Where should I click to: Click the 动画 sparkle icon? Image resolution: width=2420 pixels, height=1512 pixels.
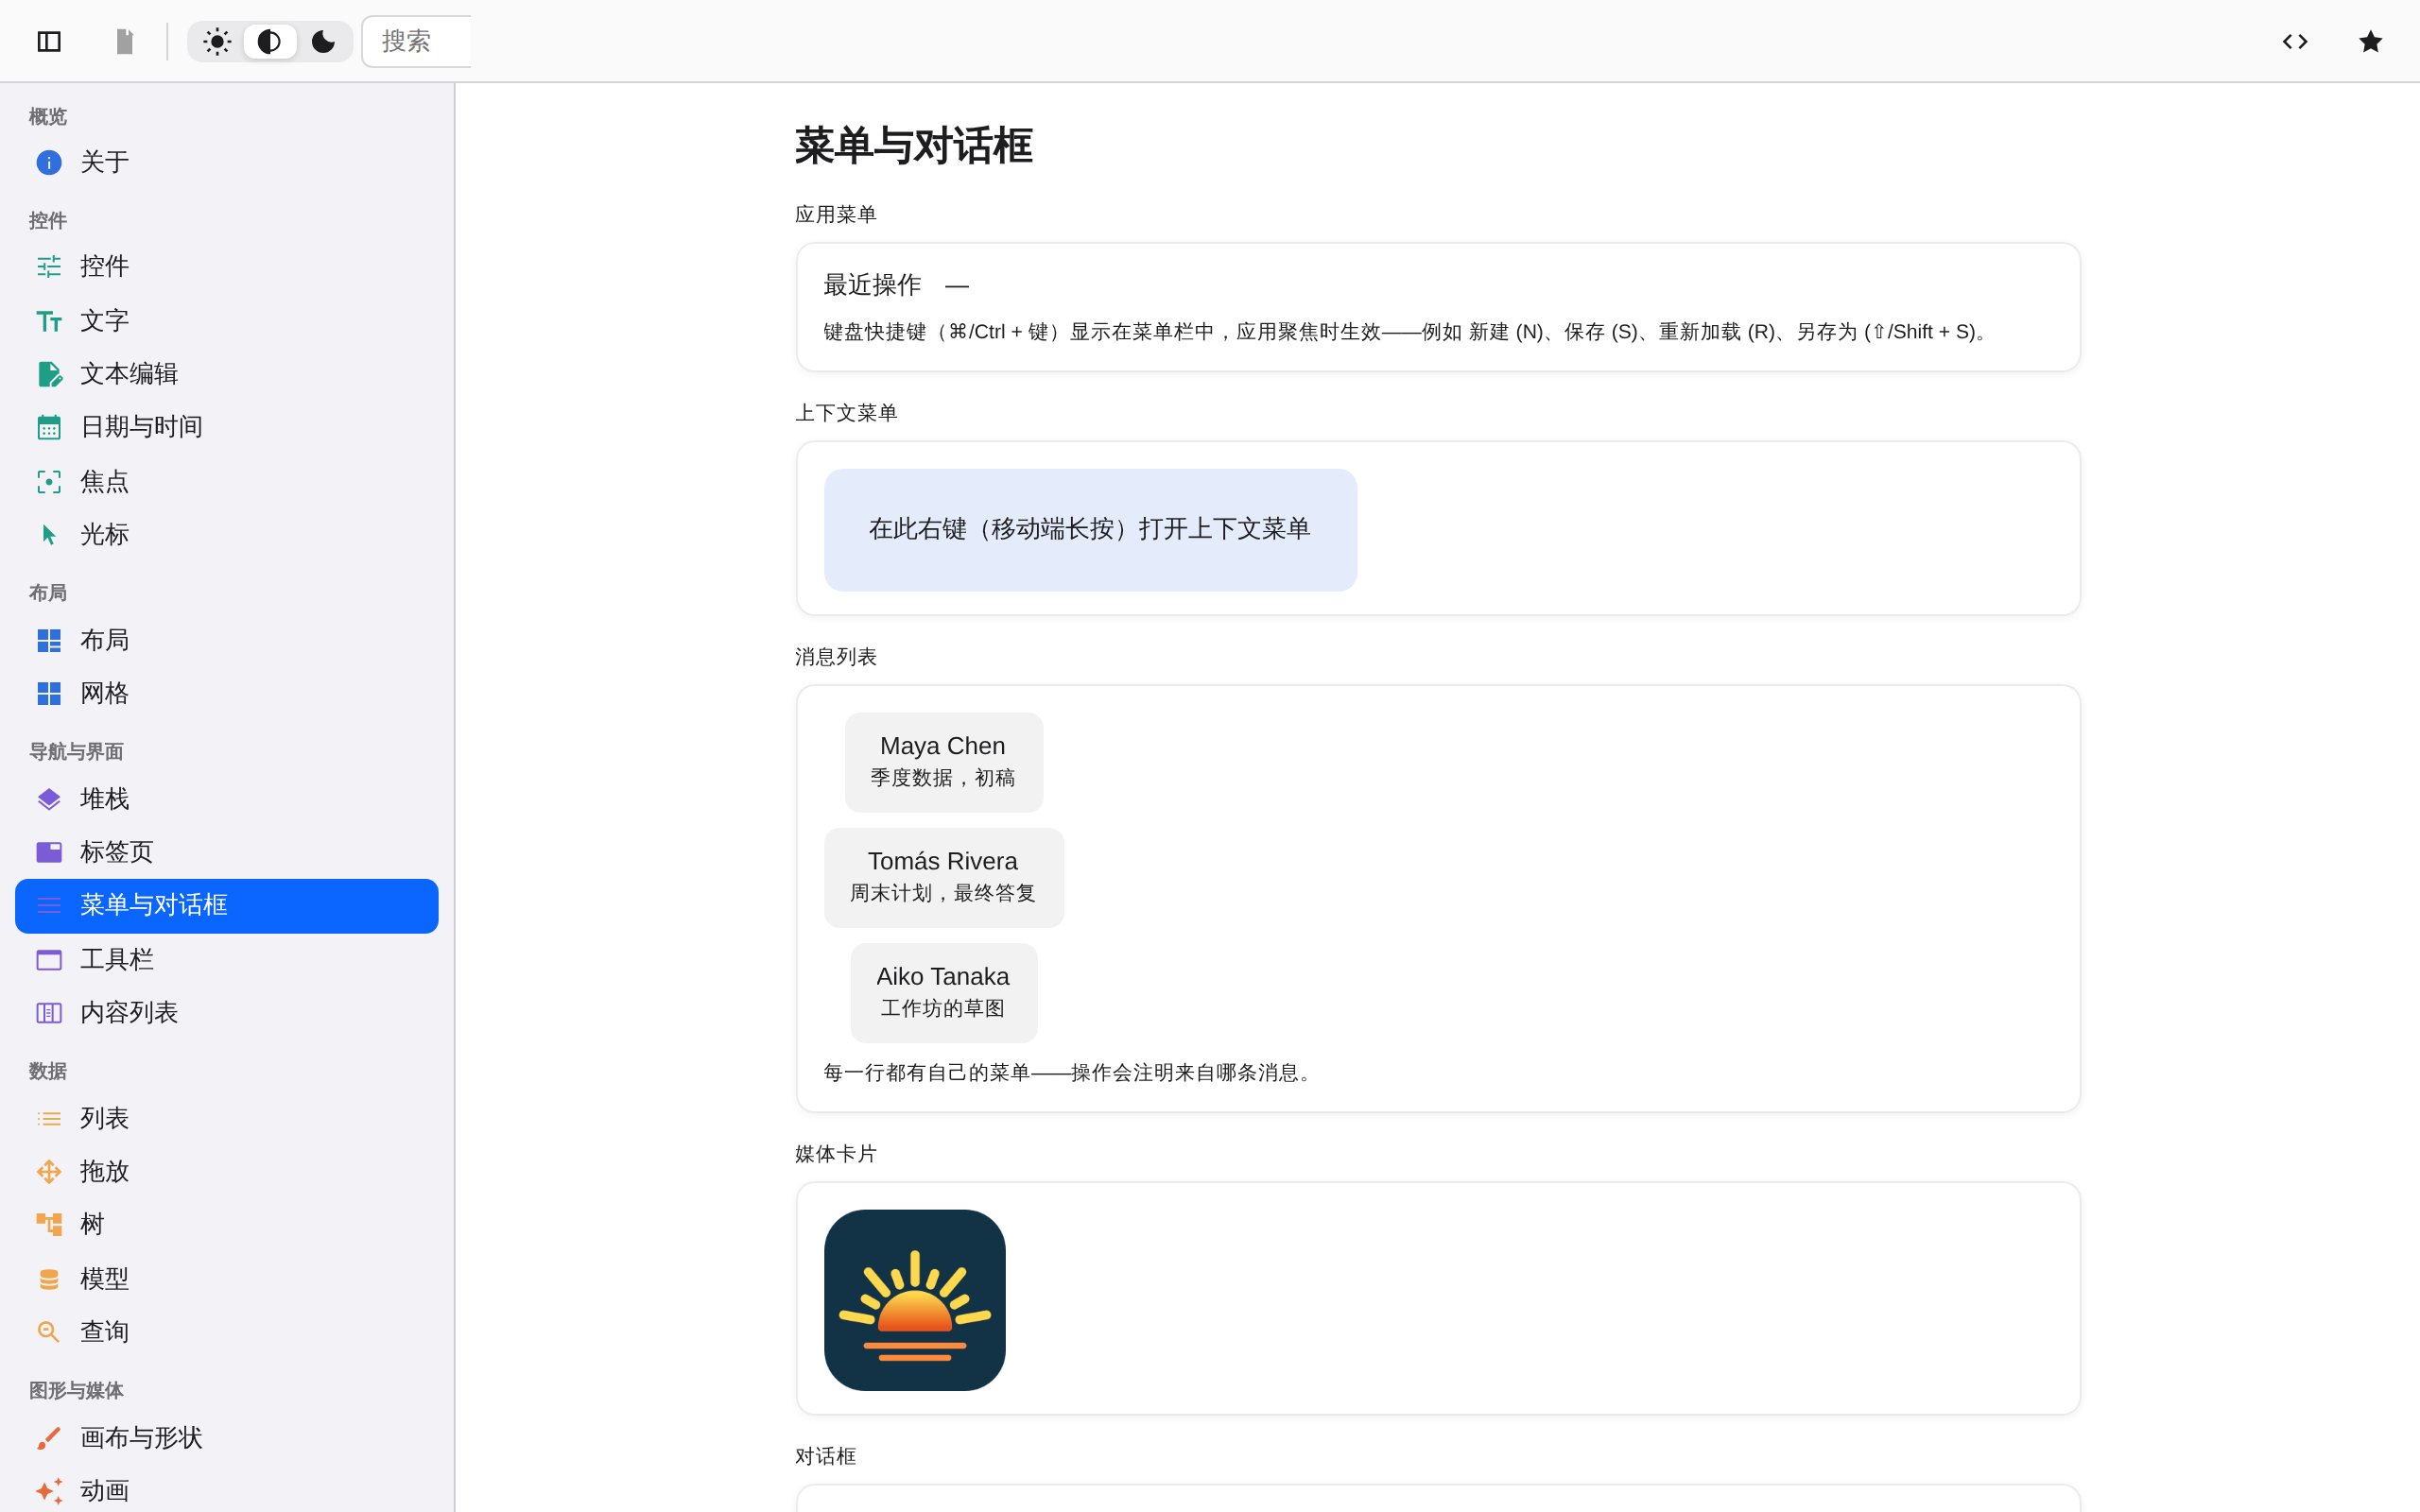pyautogui.click(x=49, y=1491)
